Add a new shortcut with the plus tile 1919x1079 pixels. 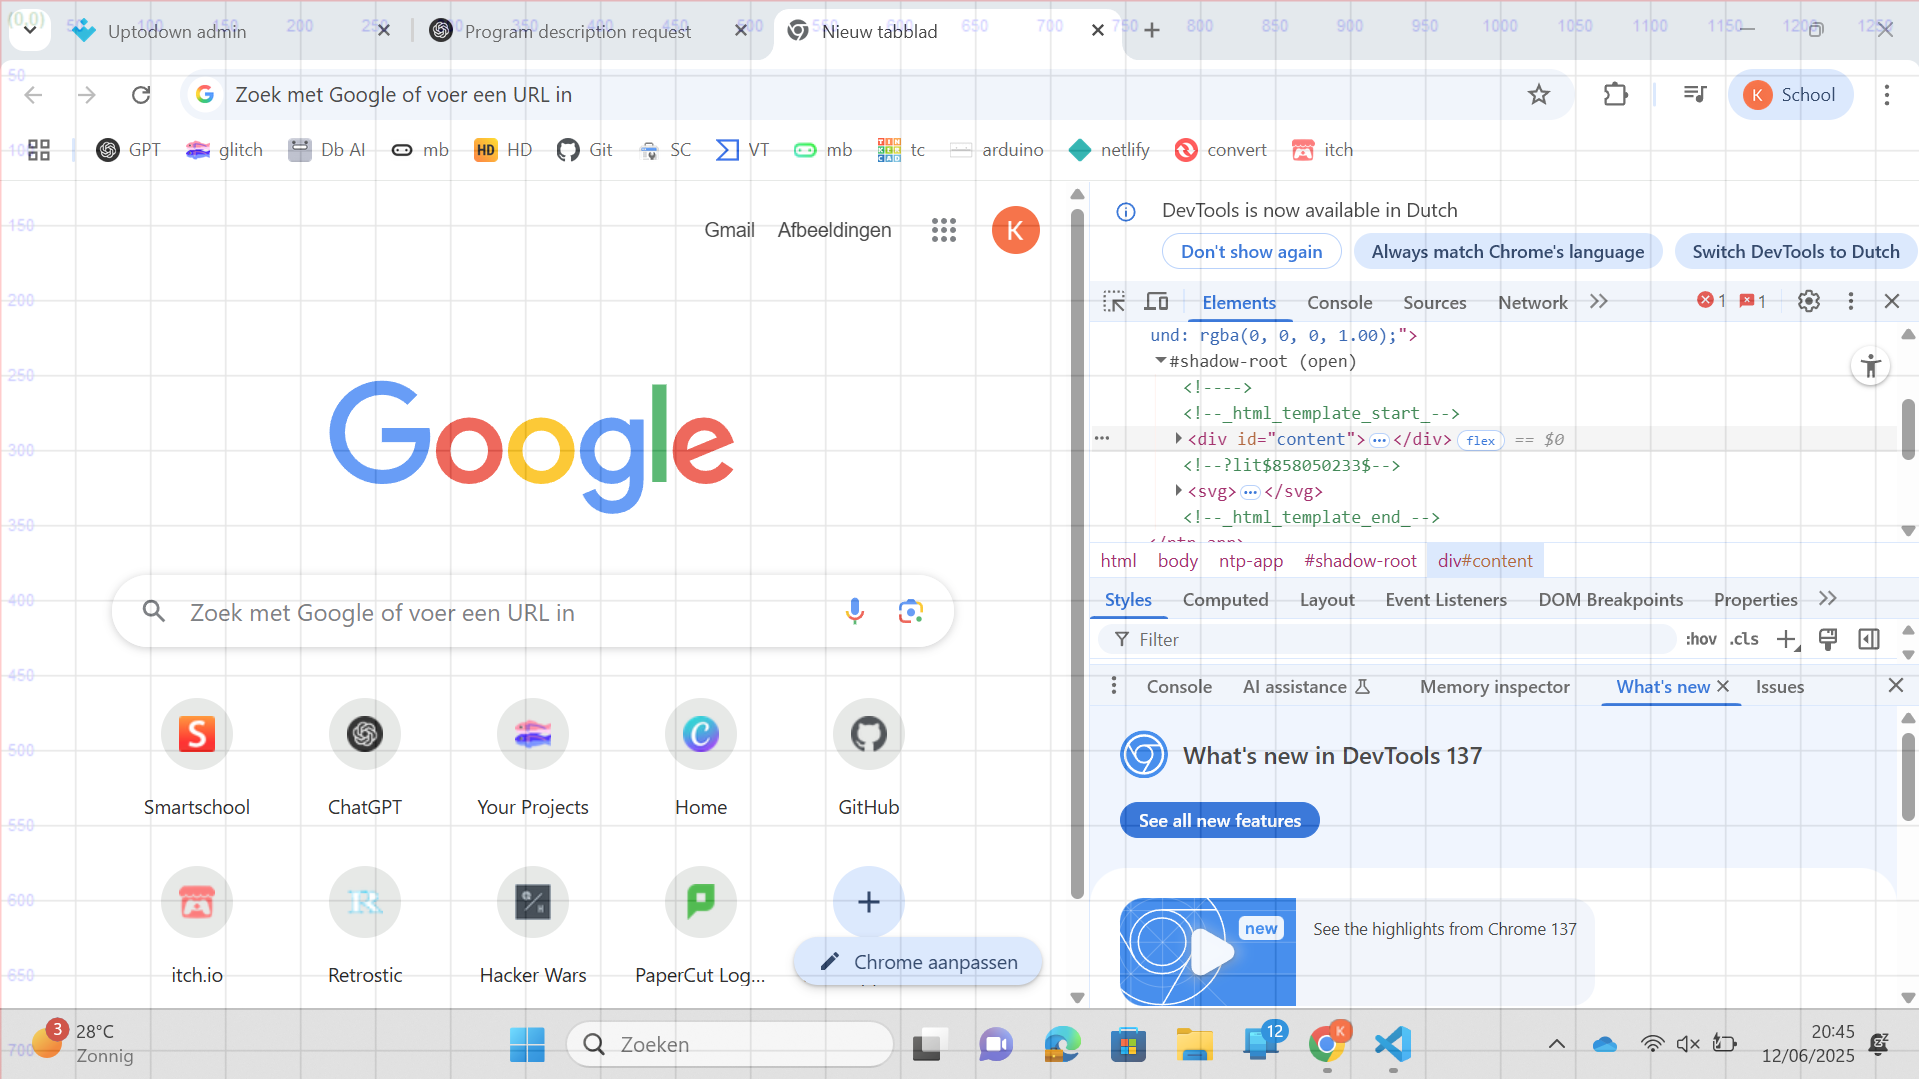[x=869, y=902]
